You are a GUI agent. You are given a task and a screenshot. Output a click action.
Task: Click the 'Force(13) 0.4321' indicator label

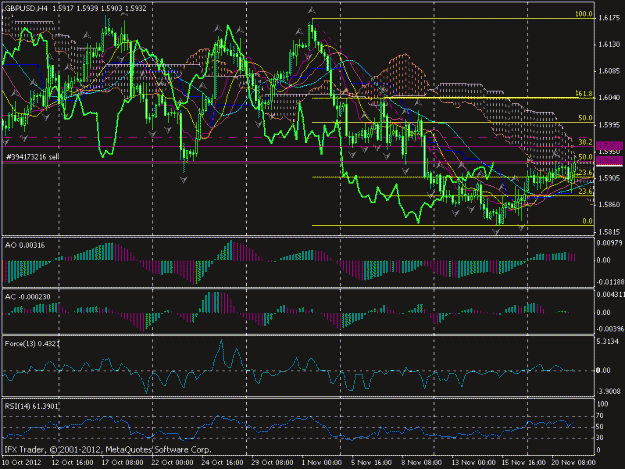click(x=32, y=343)
